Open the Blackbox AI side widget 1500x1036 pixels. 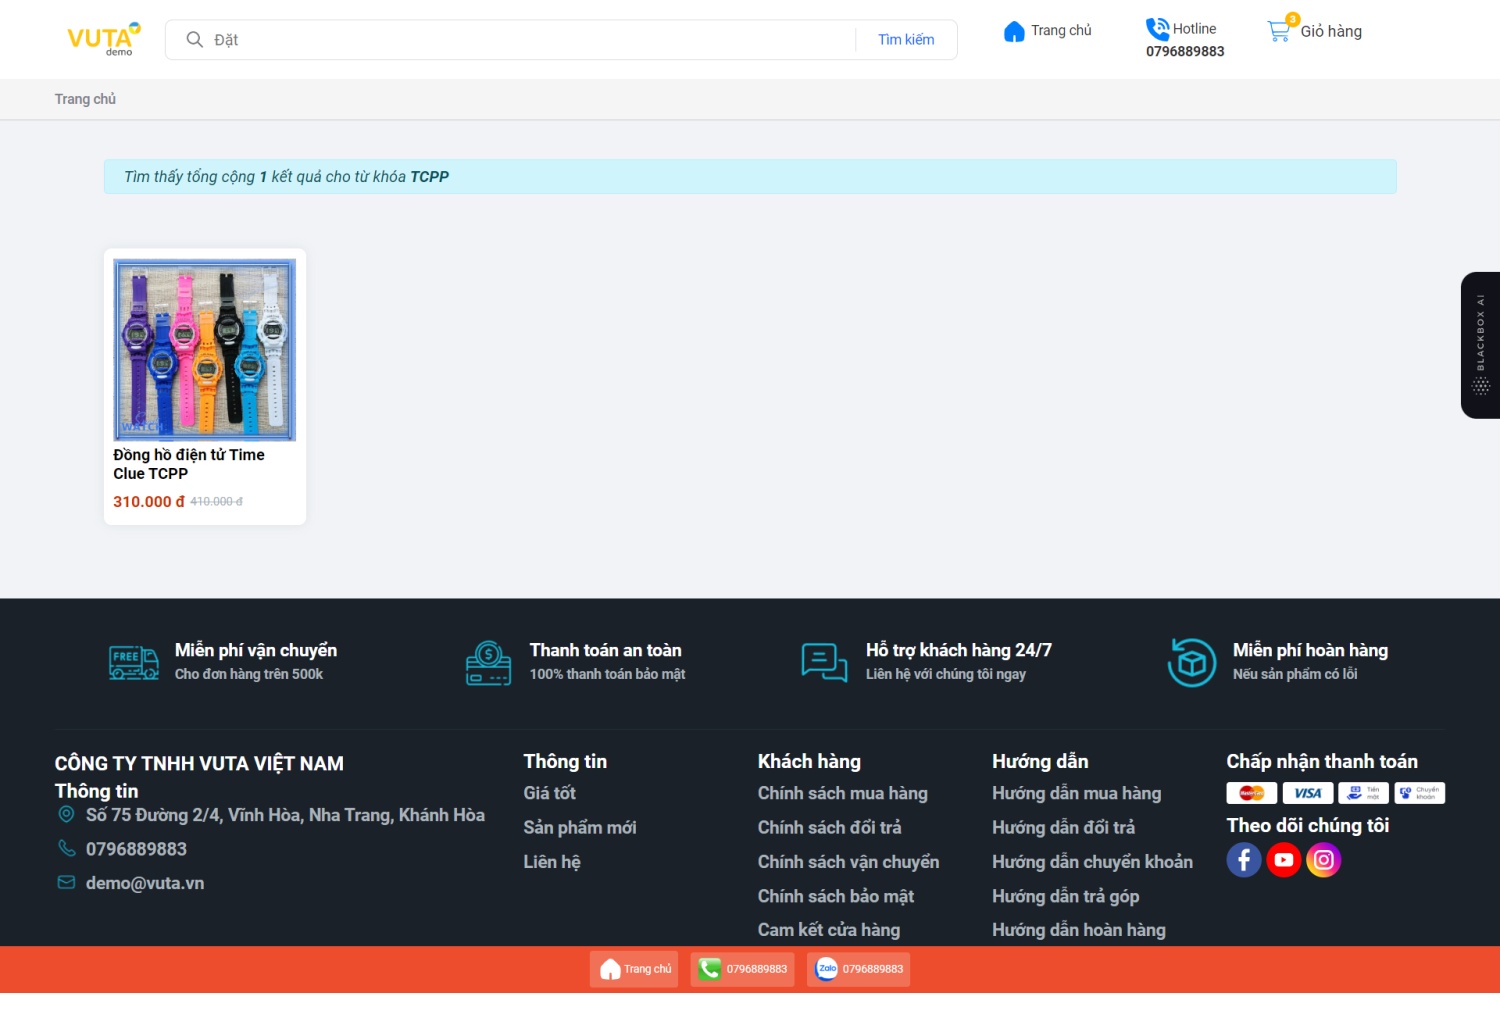1481,345
